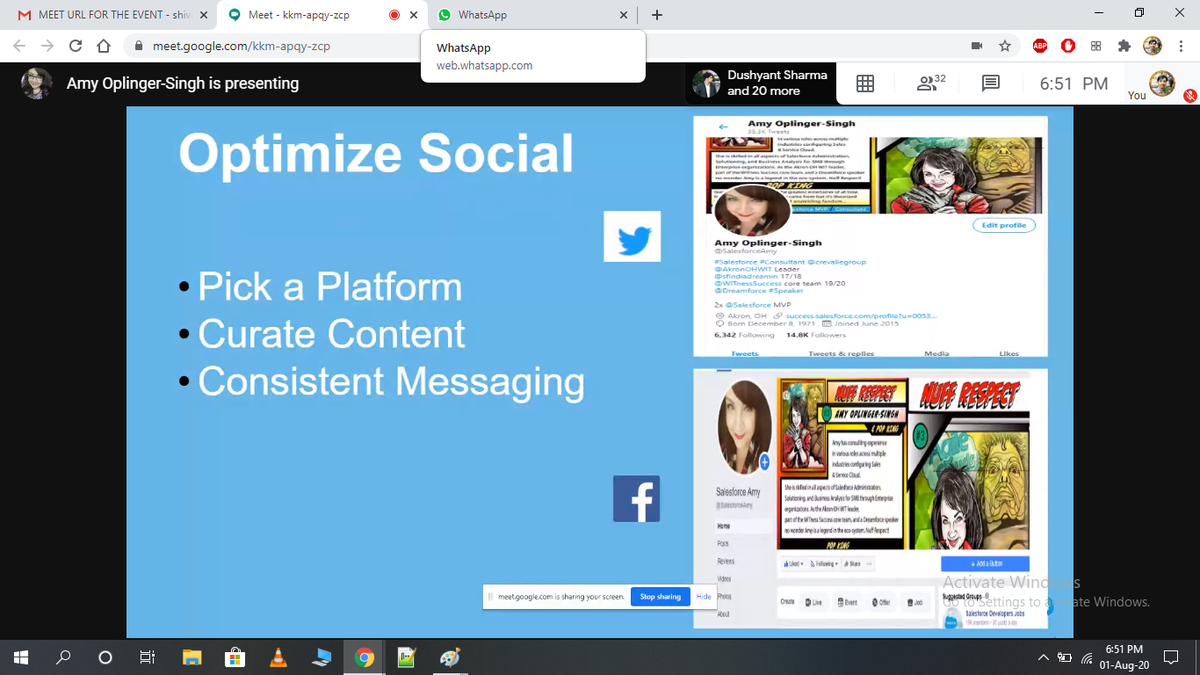
Task: Click the red muted microphone indicator
Action: click(x=1190, y=97)
